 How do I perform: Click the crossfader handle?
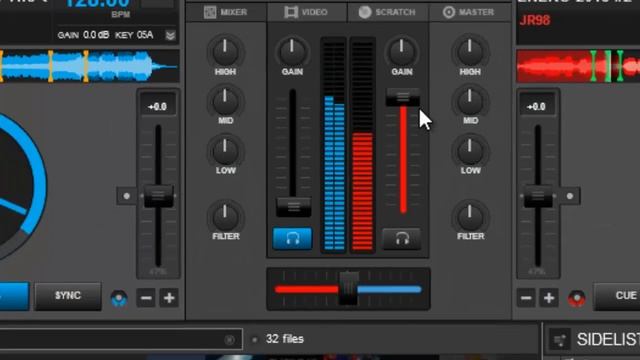pos(348,288)
